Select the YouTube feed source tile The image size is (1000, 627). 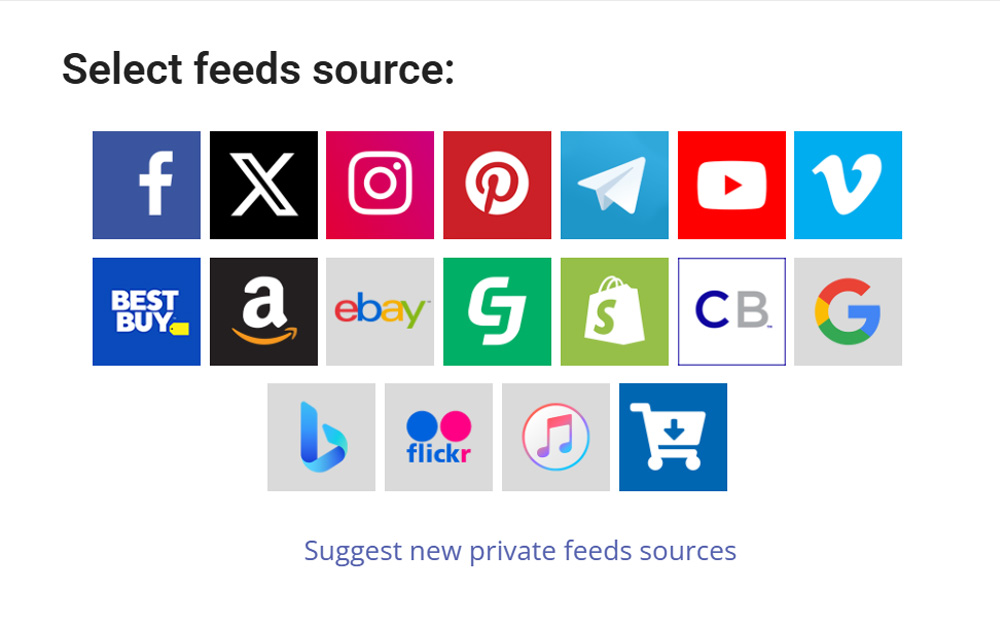point(732,185)
